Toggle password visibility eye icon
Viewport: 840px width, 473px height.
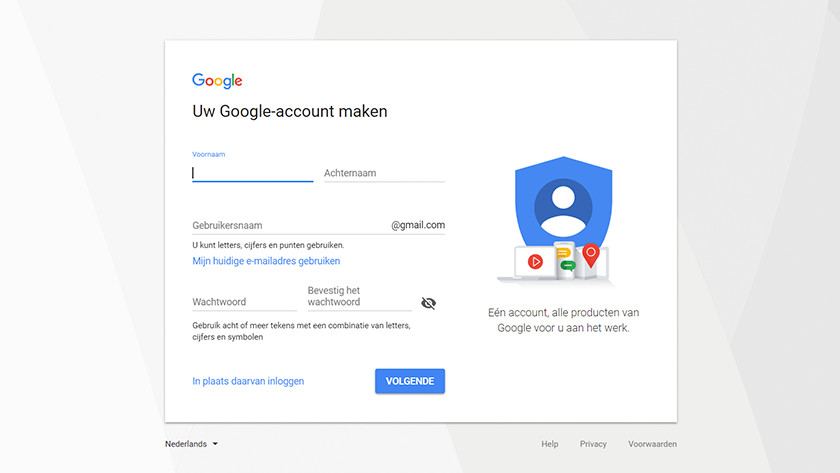click(428, 303)
